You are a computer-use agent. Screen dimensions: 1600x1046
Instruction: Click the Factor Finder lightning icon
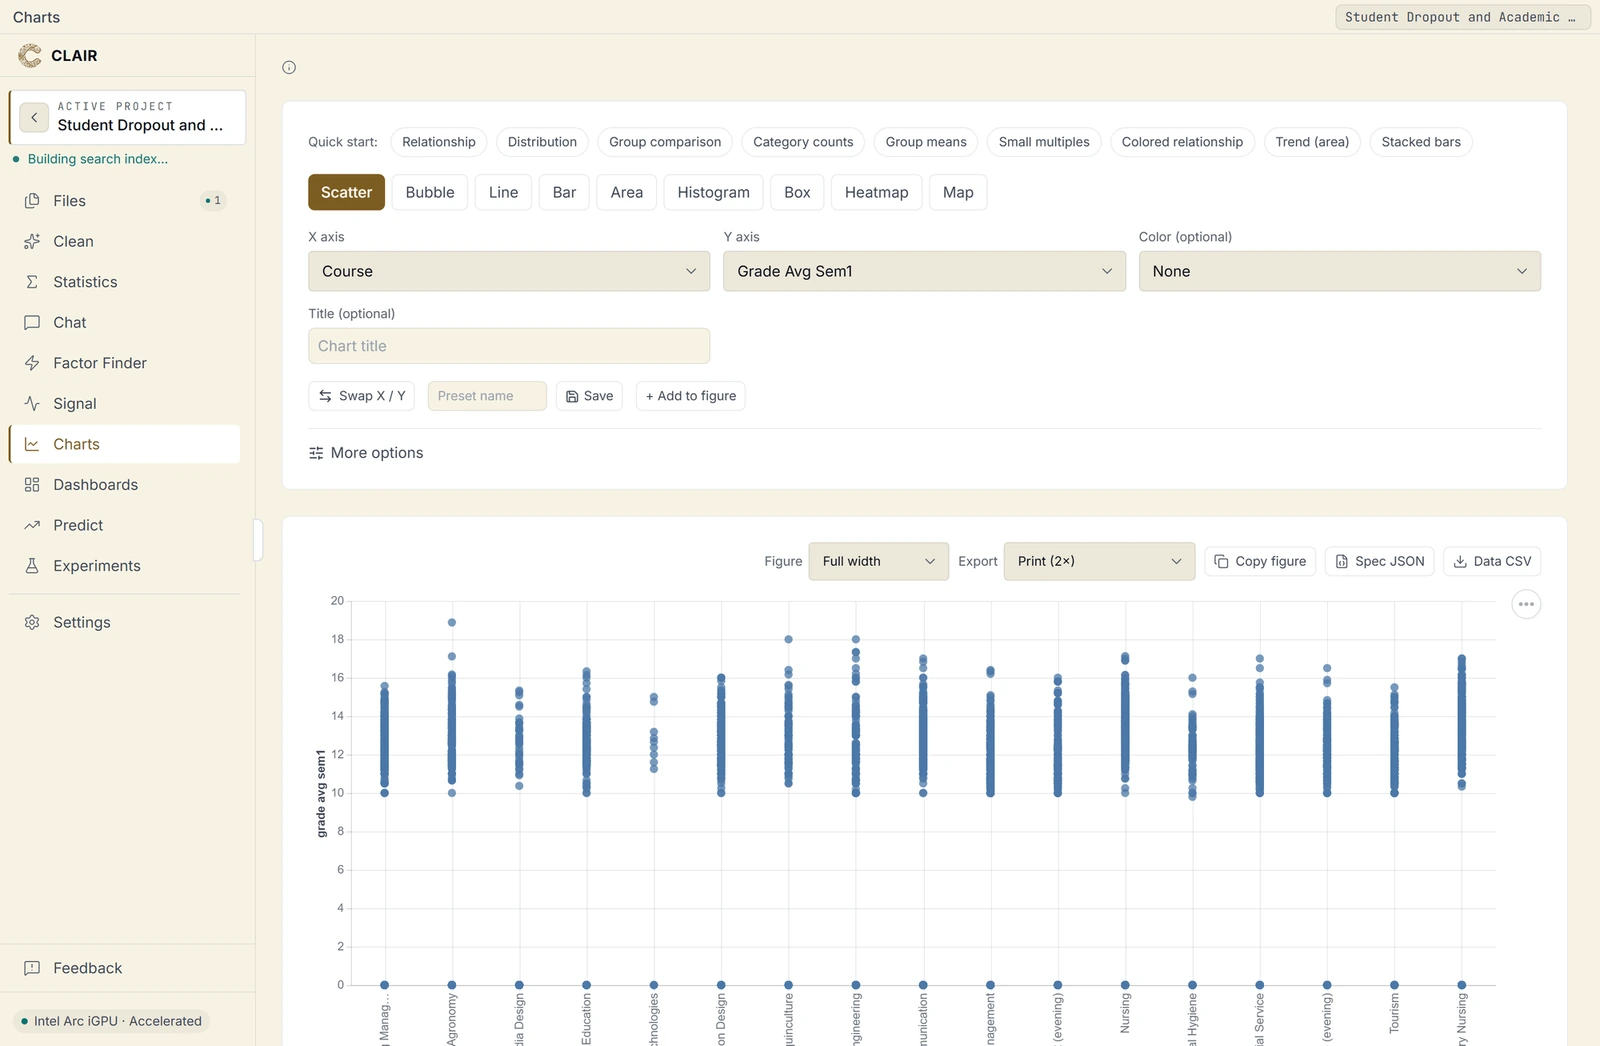pos(32,363)
